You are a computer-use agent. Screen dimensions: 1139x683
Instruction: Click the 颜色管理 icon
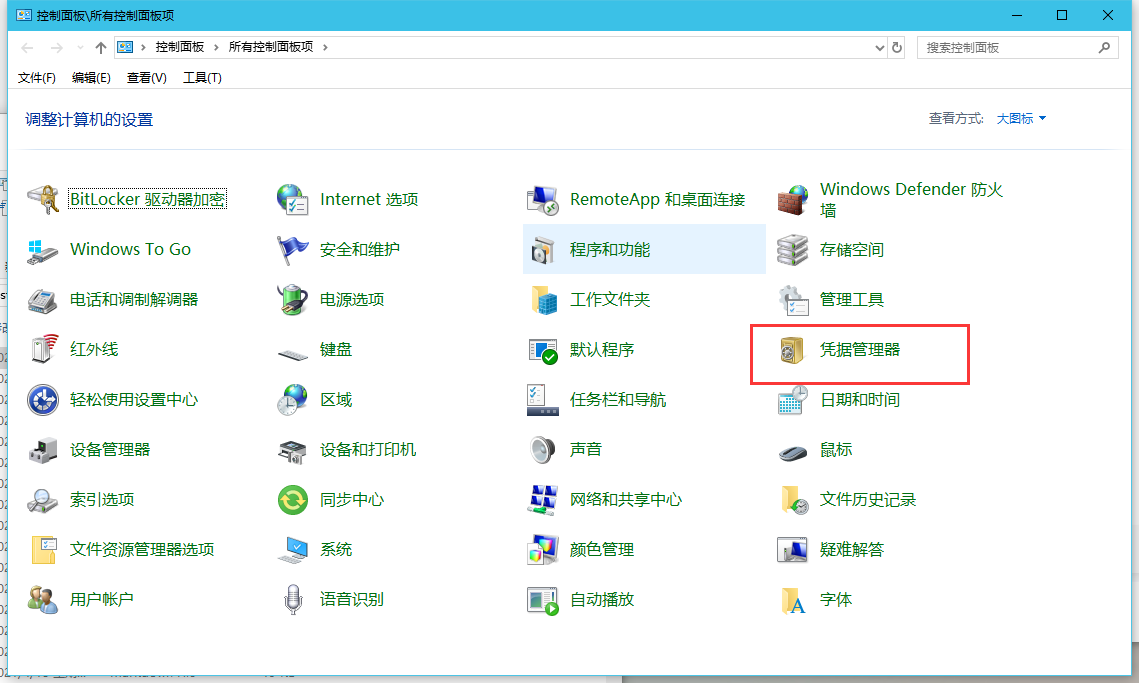pyautogui.click(x=542, y=550)
